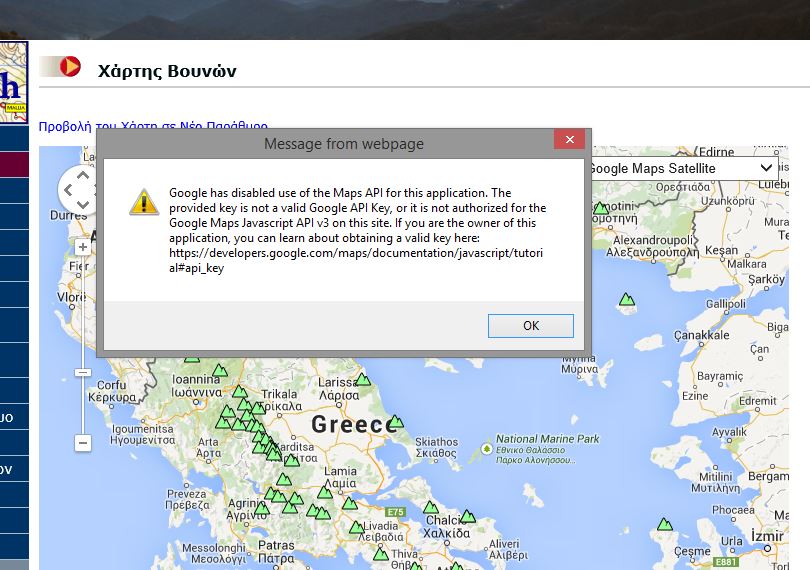Click the National Marine Park map label
The image size is (810, 570).
point(547,439)
